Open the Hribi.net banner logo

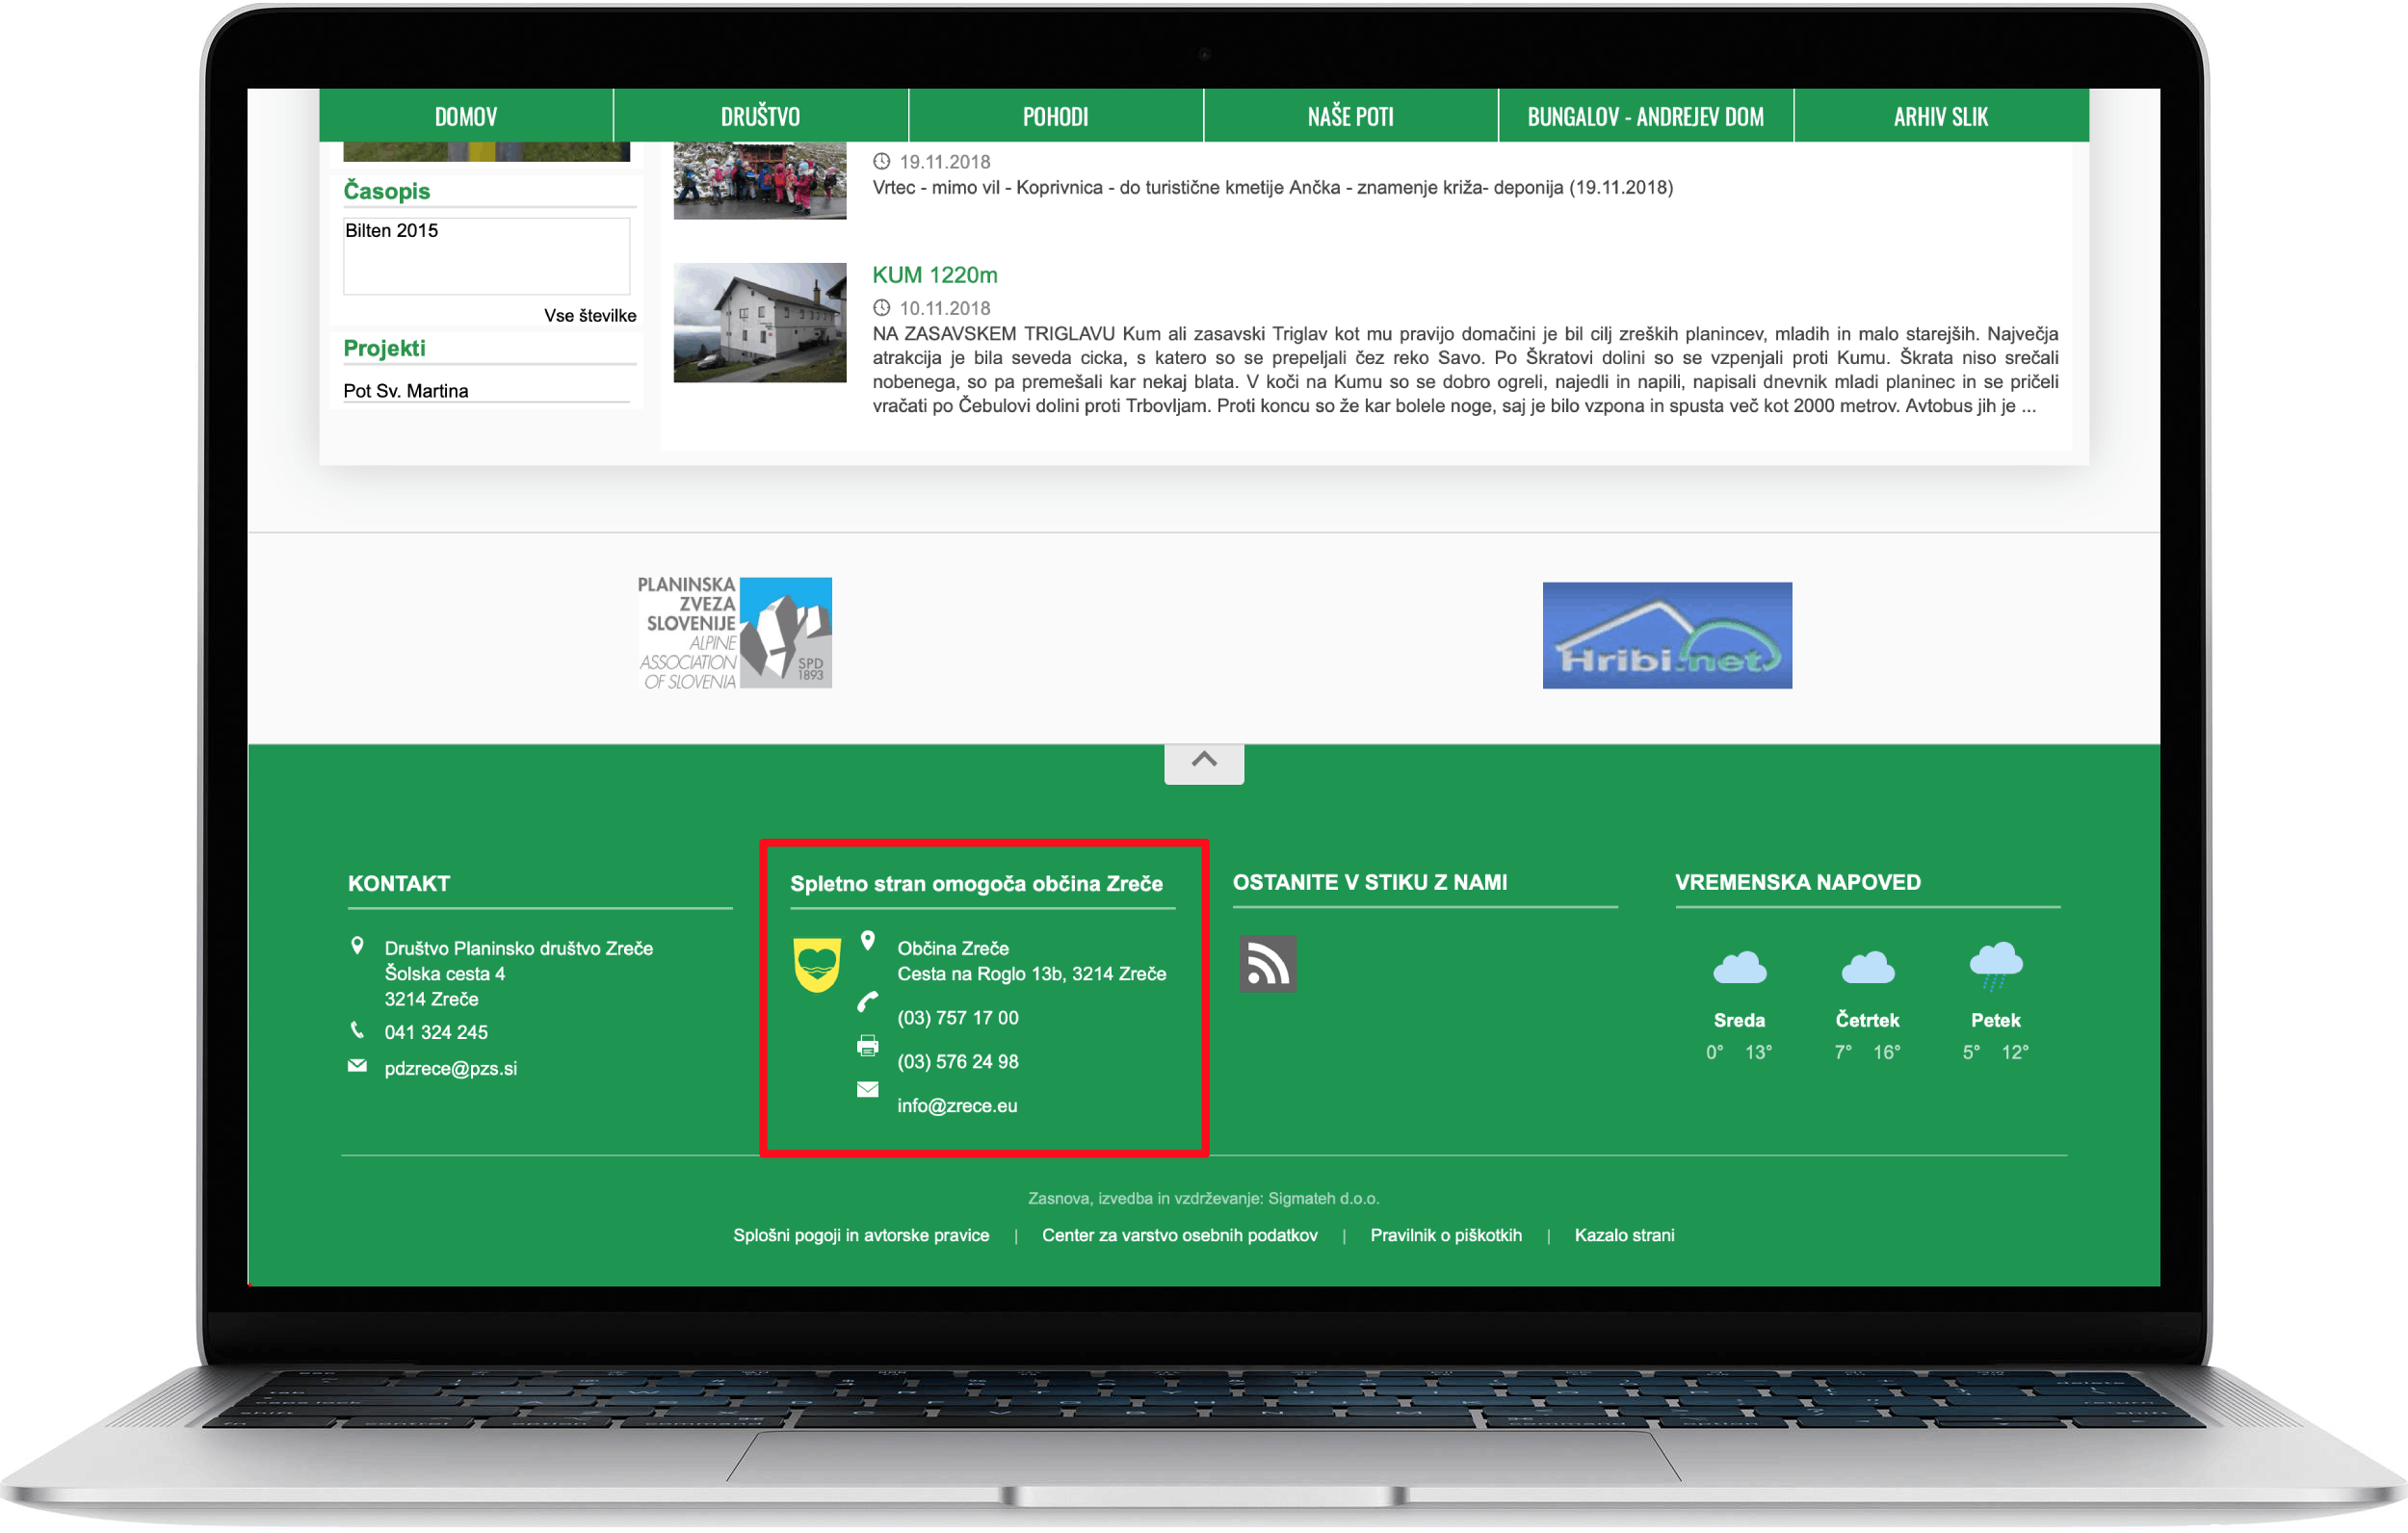[x=1666, y=635]
